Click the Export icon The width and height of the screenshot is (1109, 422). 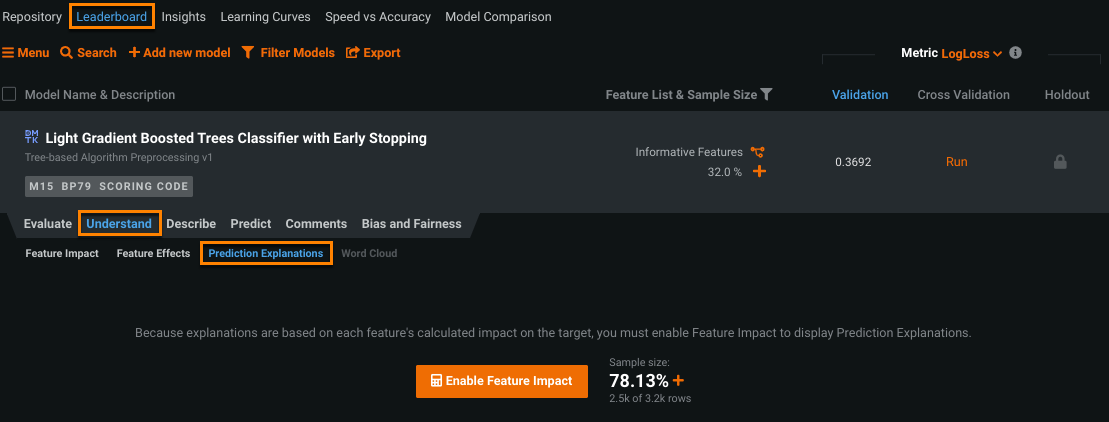pyautogui.click(x=352, y=53)
